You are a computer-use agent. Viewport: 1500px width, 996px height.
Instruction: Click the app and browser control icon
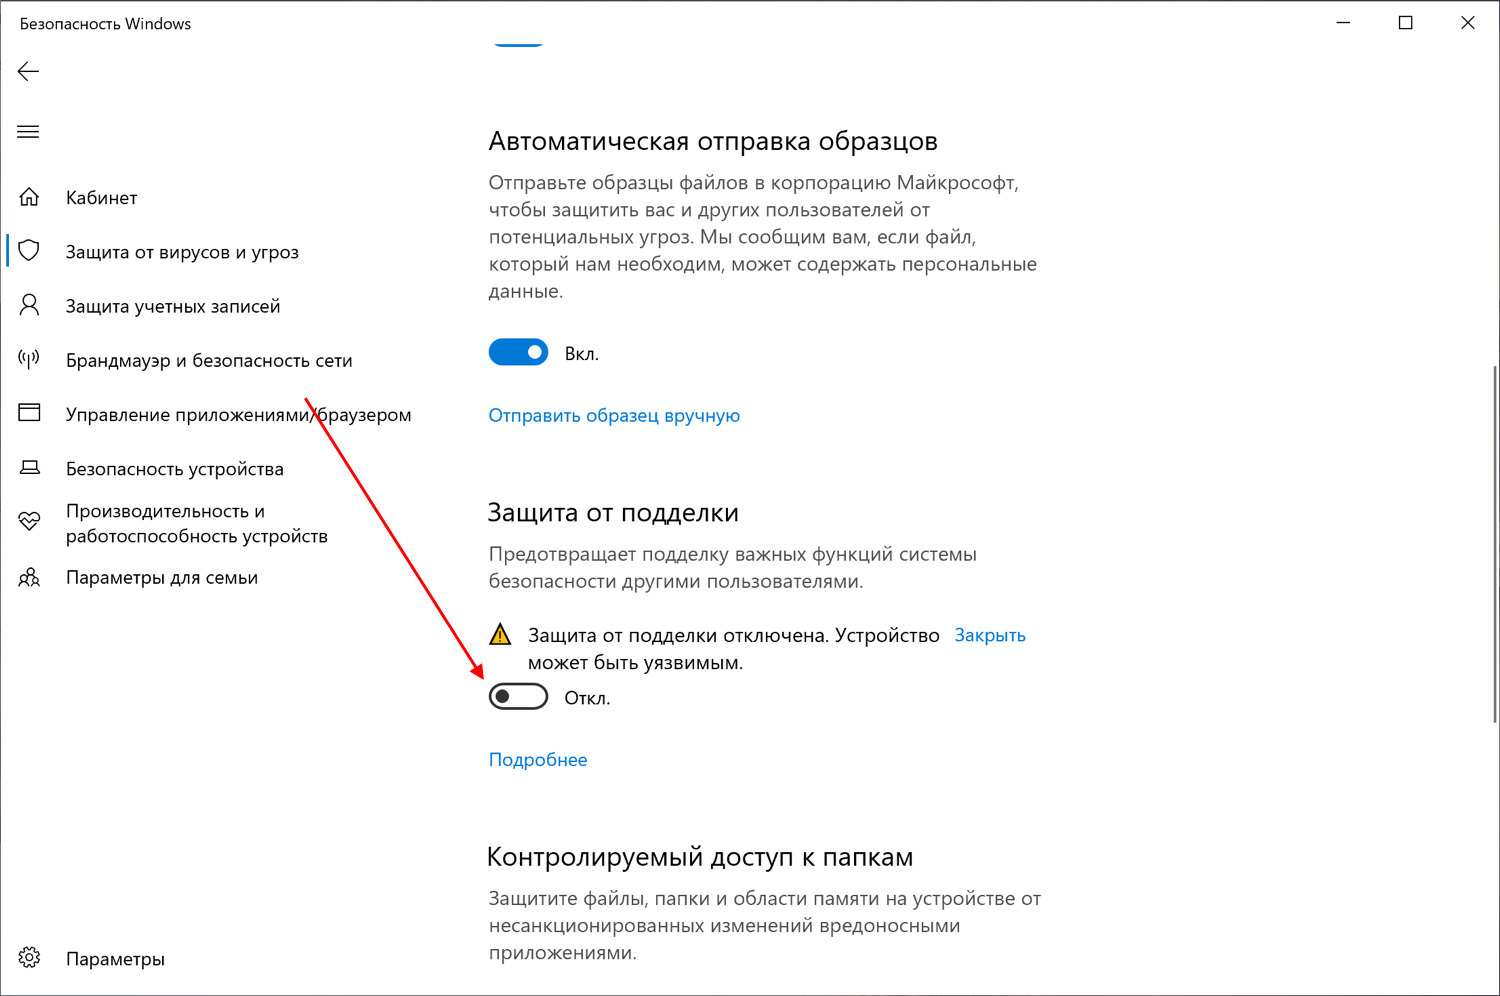pos(29,413)
